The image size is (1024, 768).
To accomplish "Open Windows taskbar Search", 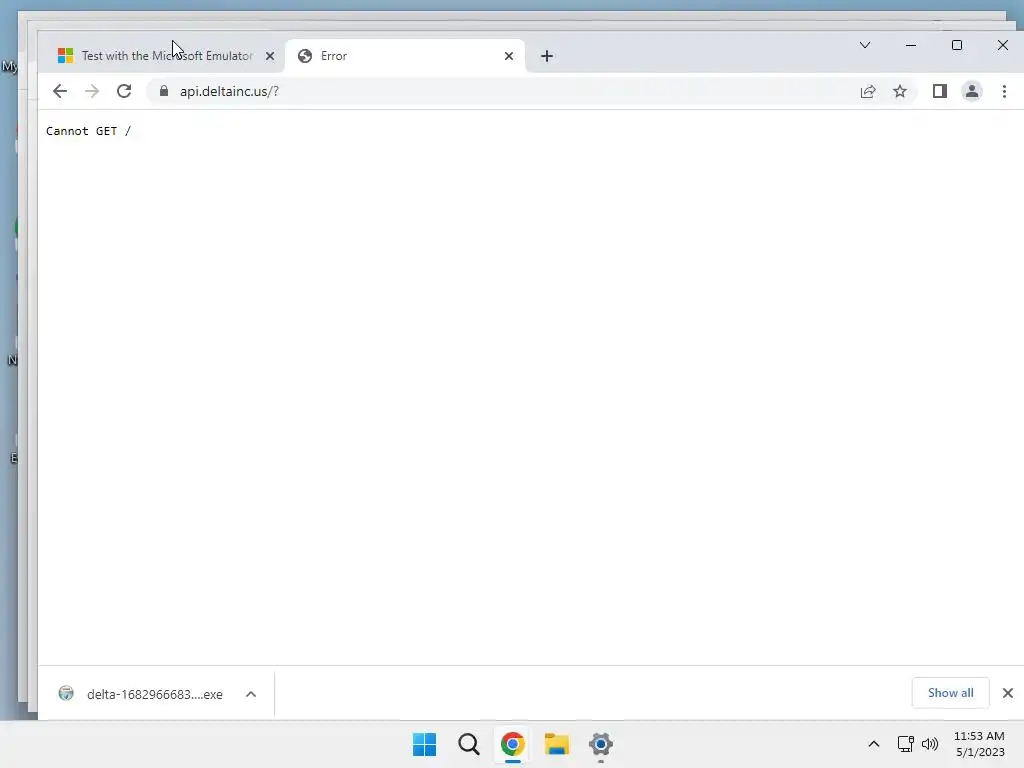I will tap(468, 744).
